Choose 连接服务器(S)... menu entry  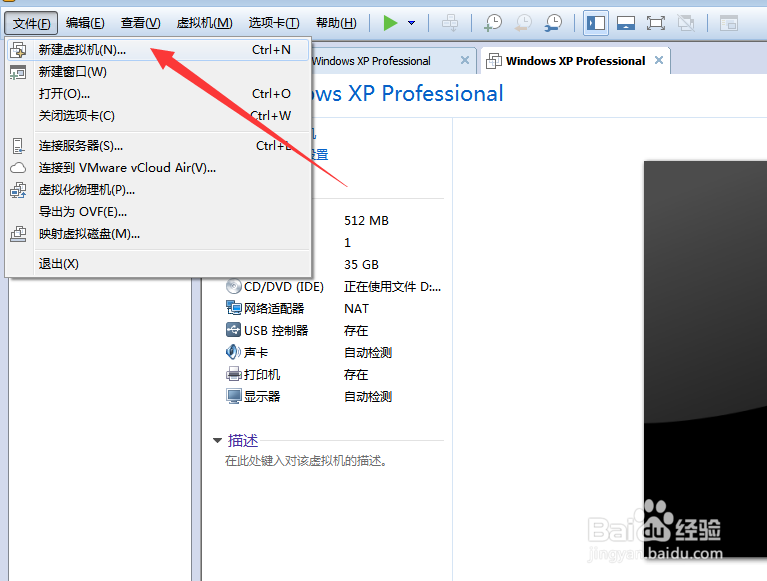pos(158,145)
